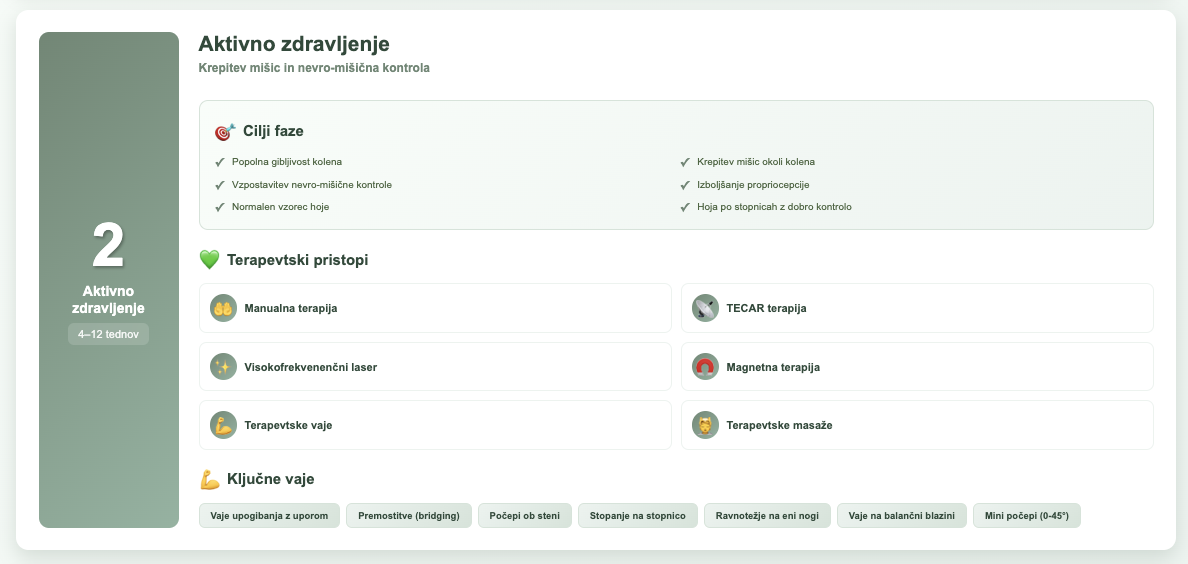
Task: Click the green heart icon beside Terapevtski pristopi
Action: [x=209, y=260]
